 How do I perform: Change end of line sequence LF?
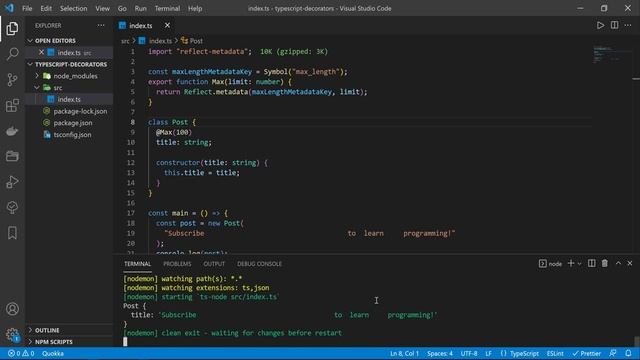[x=488, y=353]
